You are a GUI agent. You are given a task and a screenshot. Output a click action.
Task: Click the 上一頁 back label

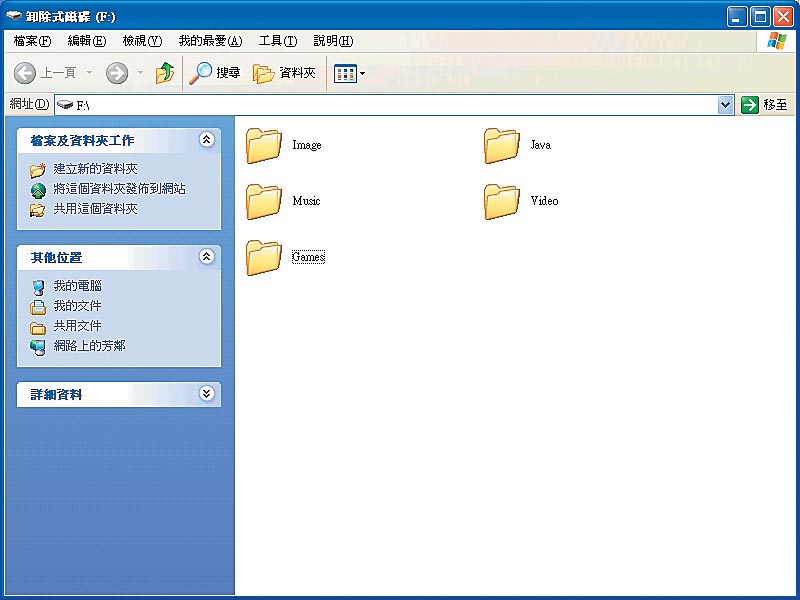tap(58, 73)
